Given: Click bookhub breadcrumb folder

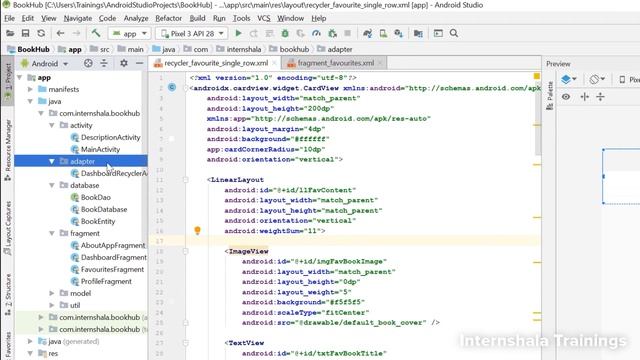Looking at the screenshot, I should (x=289, y=49).
